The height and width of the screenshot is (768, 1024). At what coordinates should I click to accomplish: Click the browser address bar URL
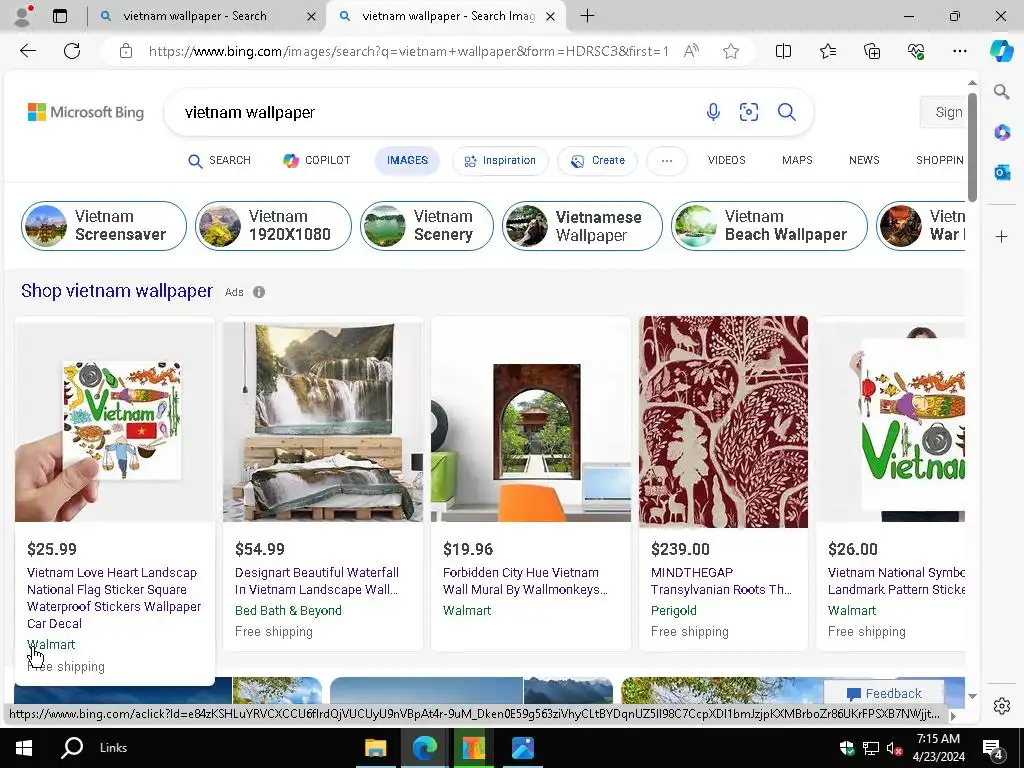(x=408, y=51)
